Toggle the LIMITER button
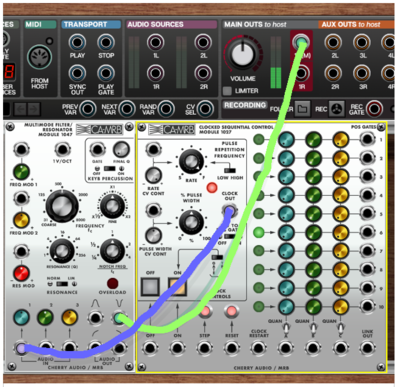The height and width of the screenshot is (387, 400). tap(227, 91)
